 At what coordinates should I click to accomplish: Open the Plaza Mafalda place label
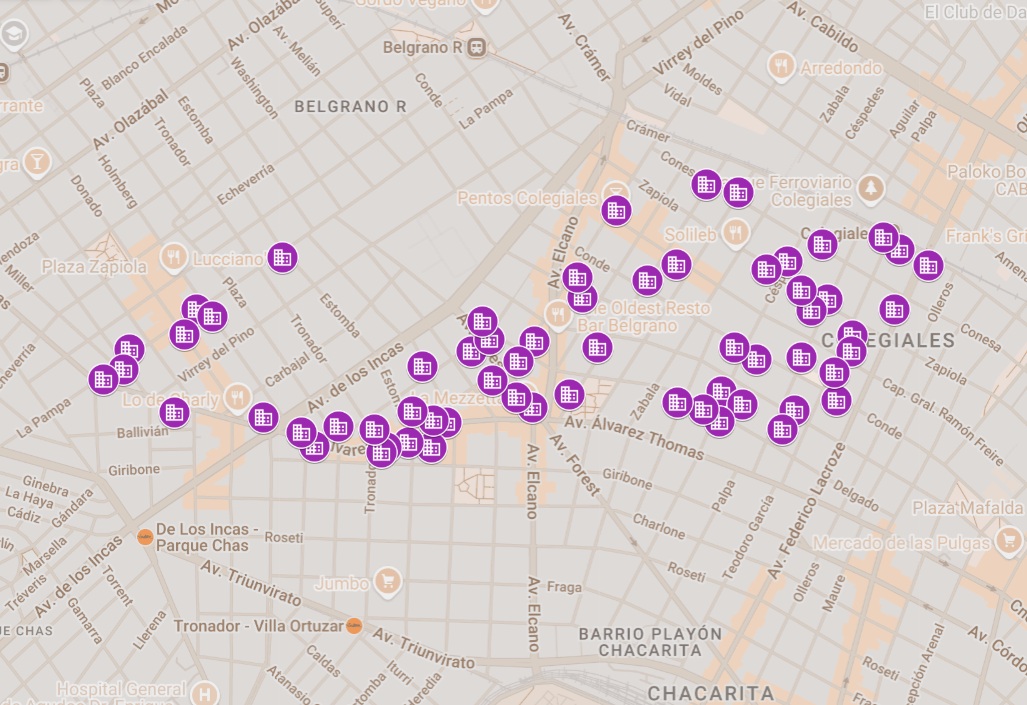point(967,508)
